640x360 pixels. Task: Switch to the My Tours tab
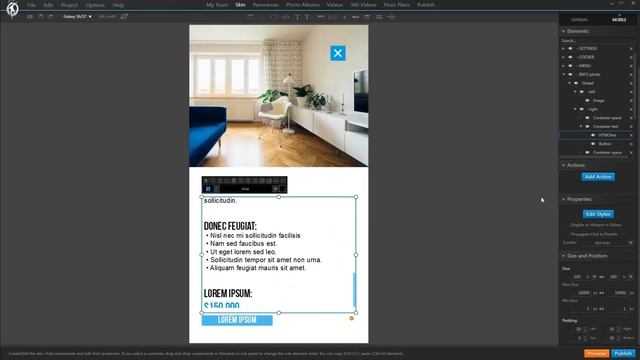coord(217,5)
